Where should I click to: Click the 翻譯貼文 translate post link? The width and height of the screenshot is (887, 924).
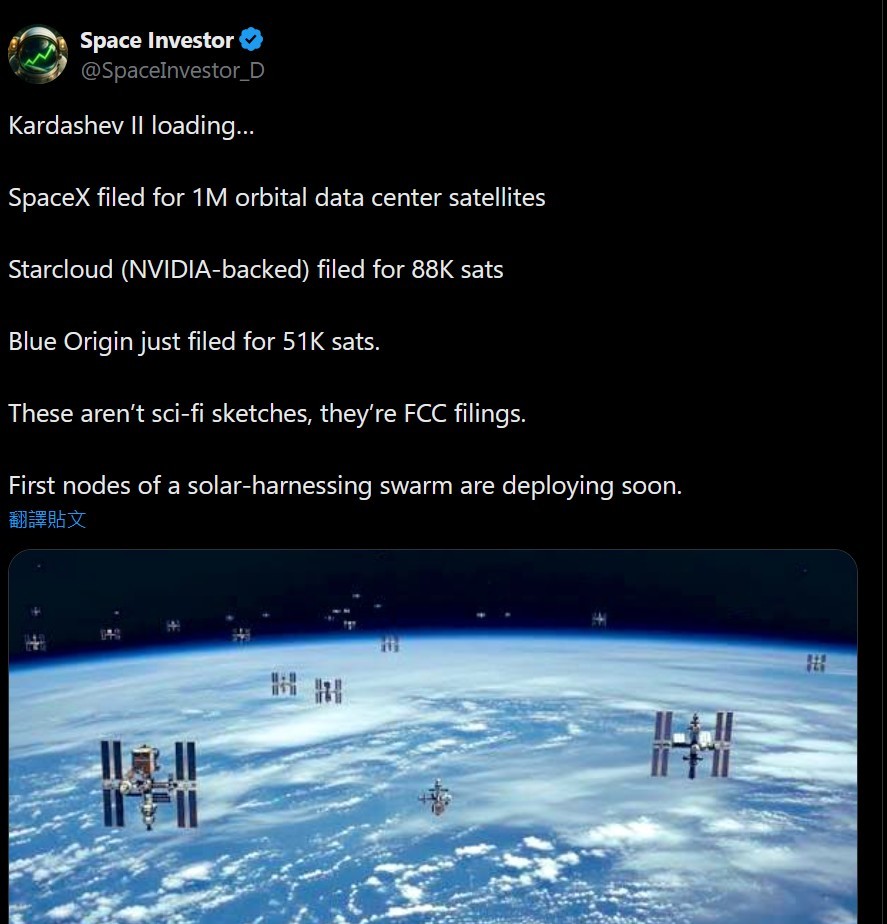click(47, 519)
